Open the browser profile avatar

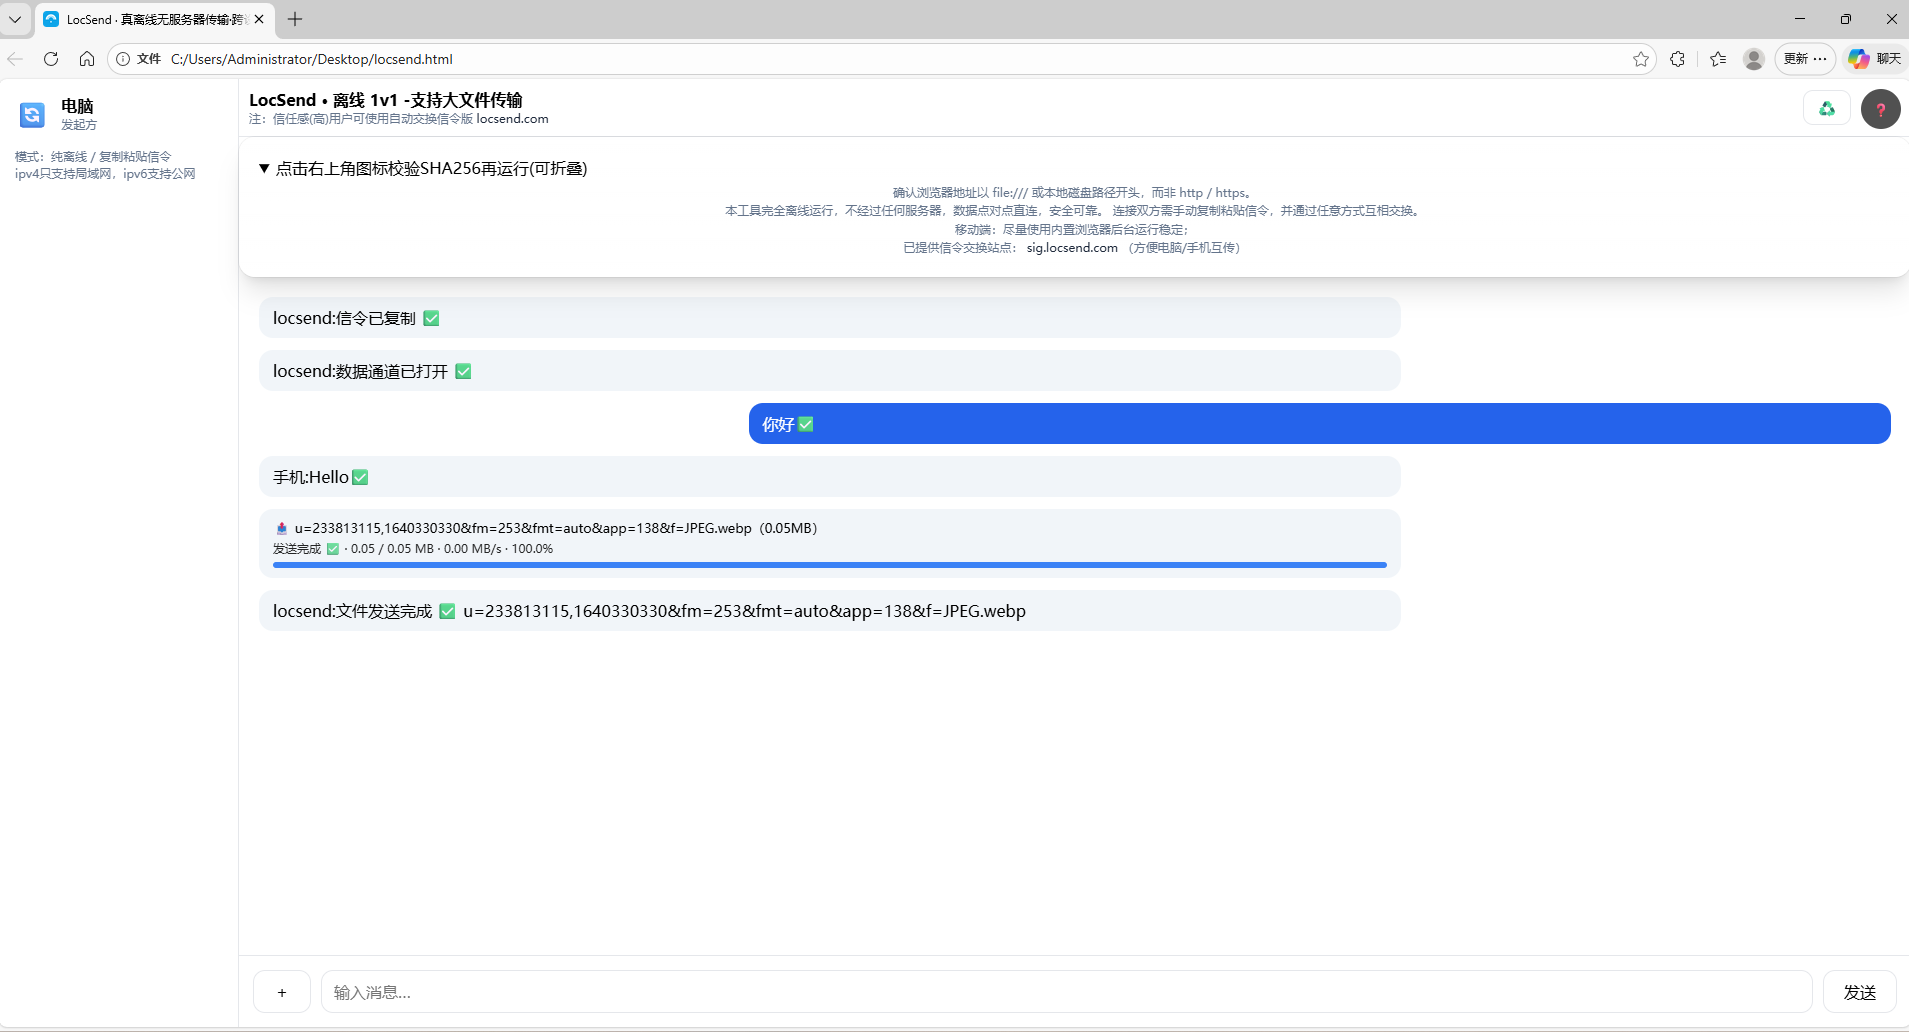(1754, 59)
